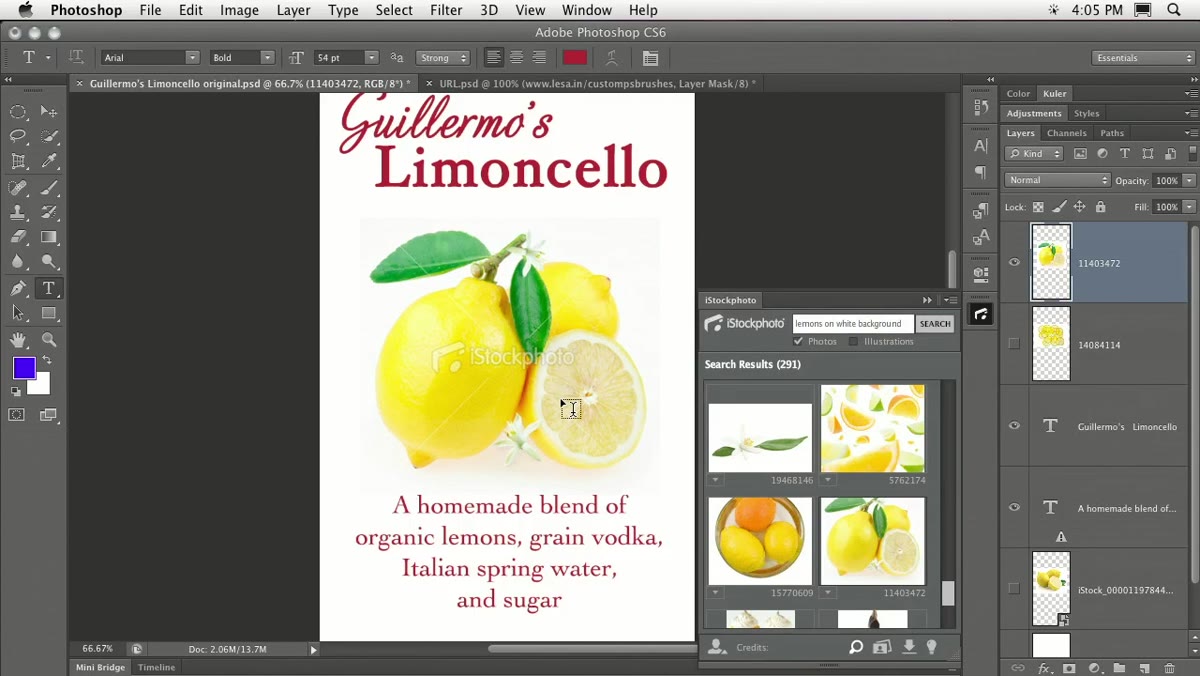Hide the 11403472 layer
The image size is (1200, 676).
coord(1014,263)
